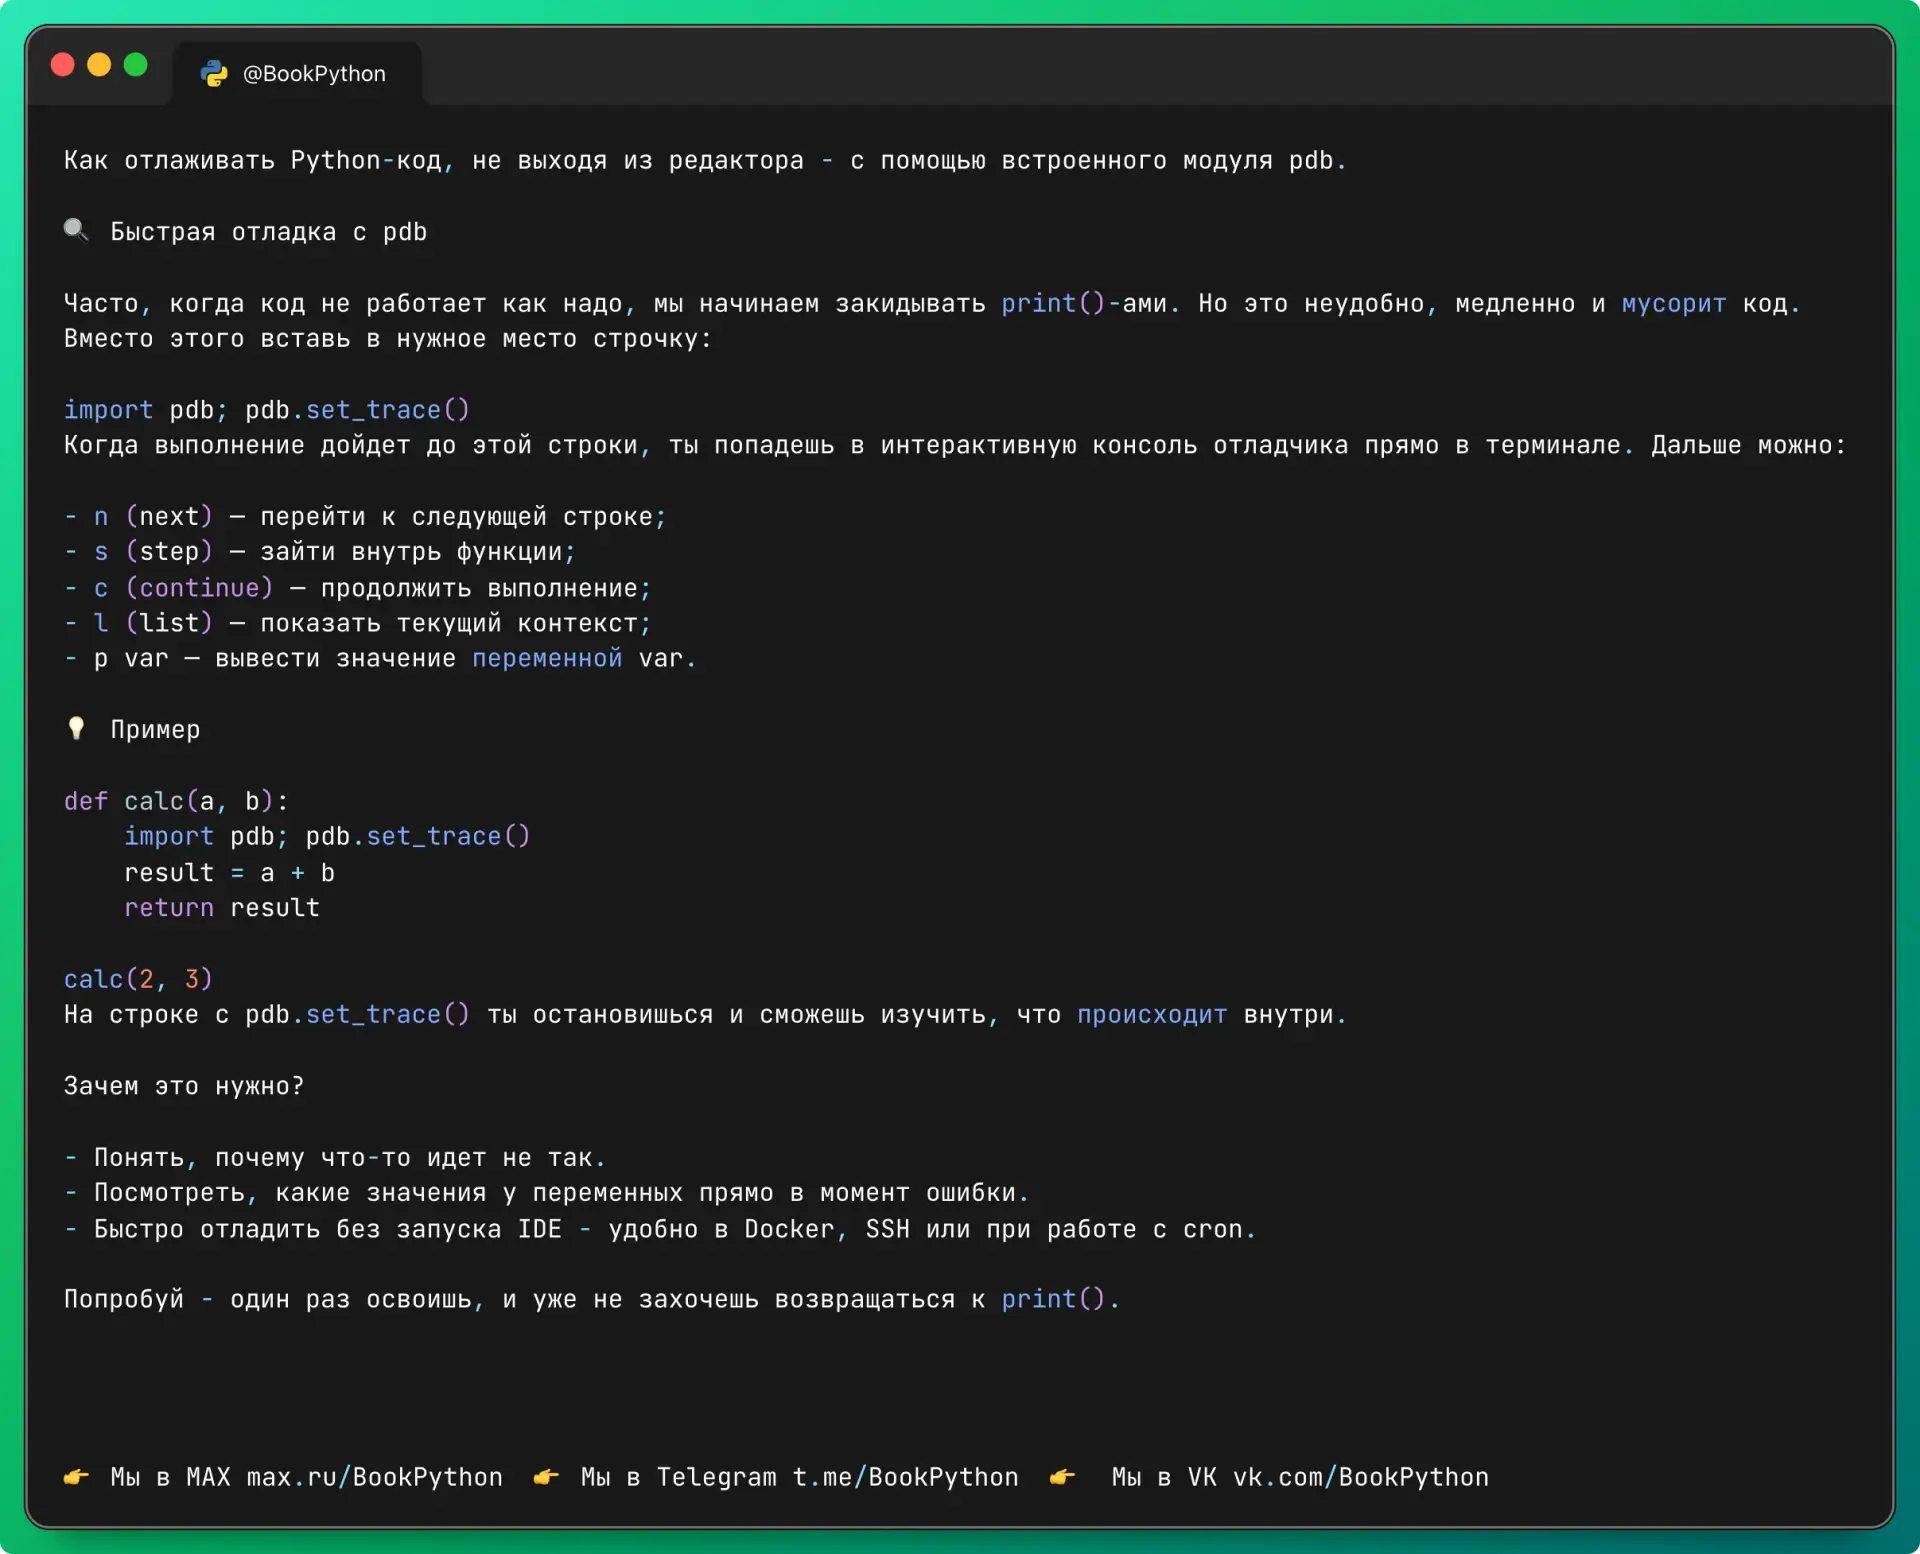
Task: Click the pointing hand before Мы в VK
Action: [x=1062, y=1476]
